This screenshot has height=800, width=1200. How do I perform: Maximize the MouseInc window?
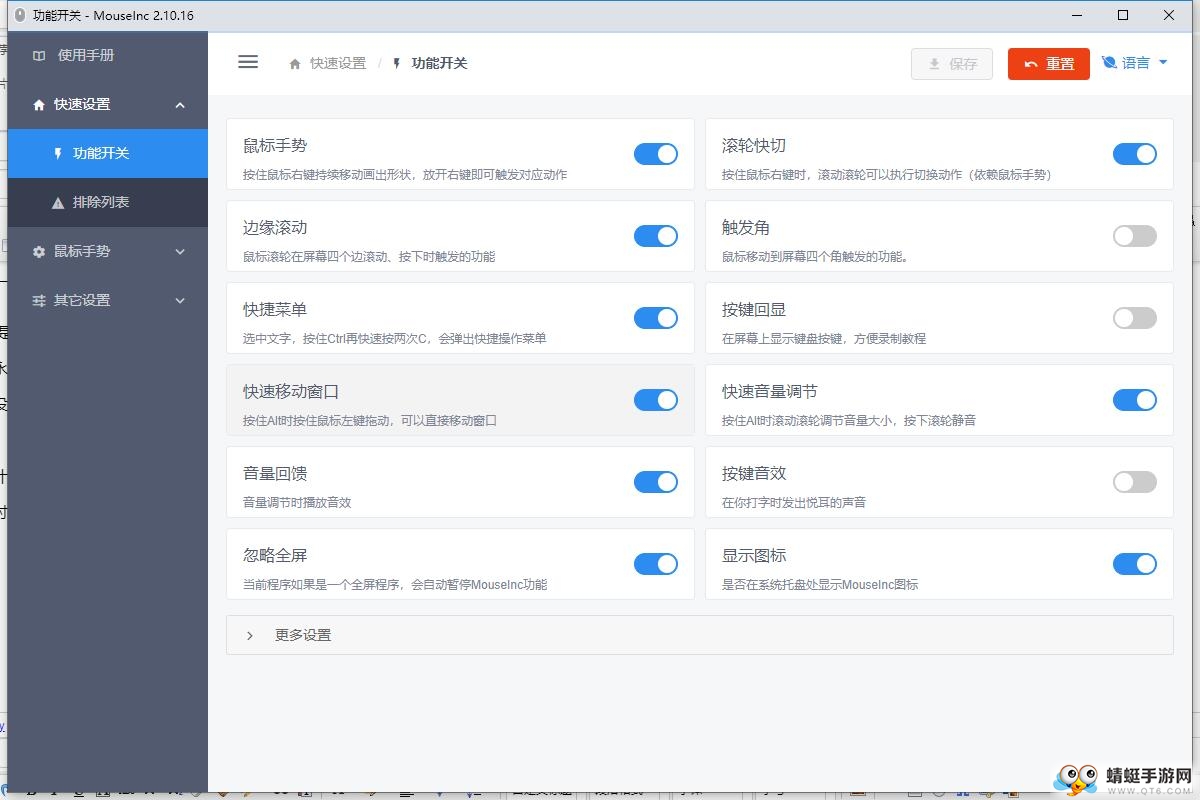(1123, 15)
